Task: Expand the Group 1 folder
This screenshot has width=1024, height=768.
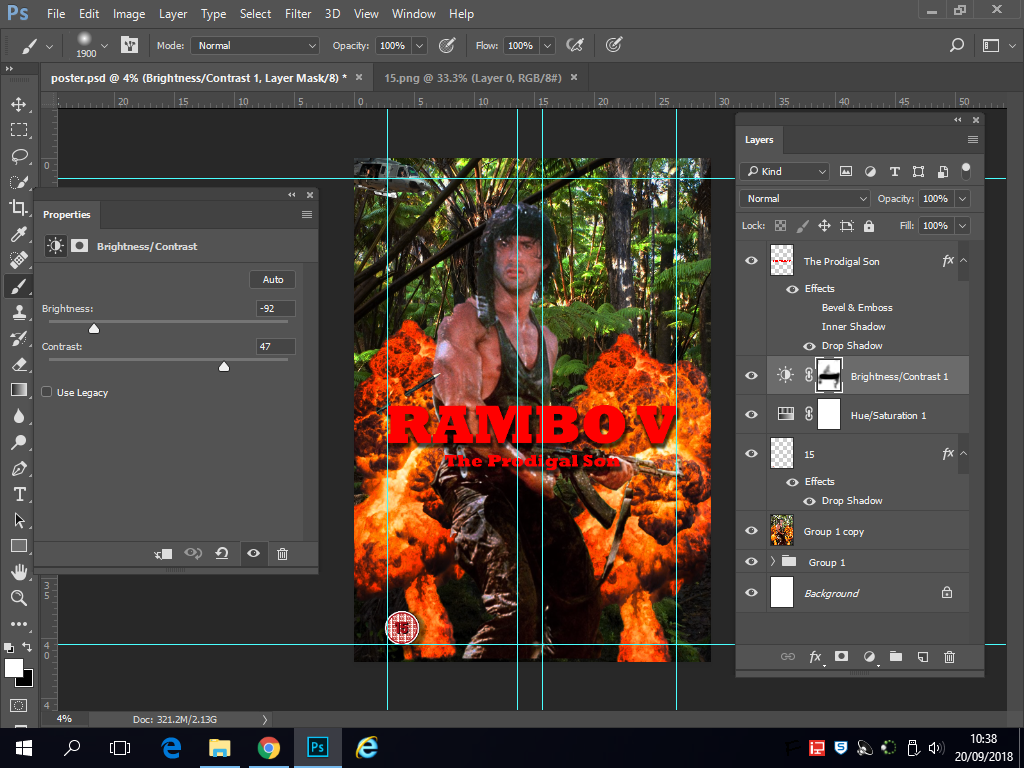Action: coord(773,562)
